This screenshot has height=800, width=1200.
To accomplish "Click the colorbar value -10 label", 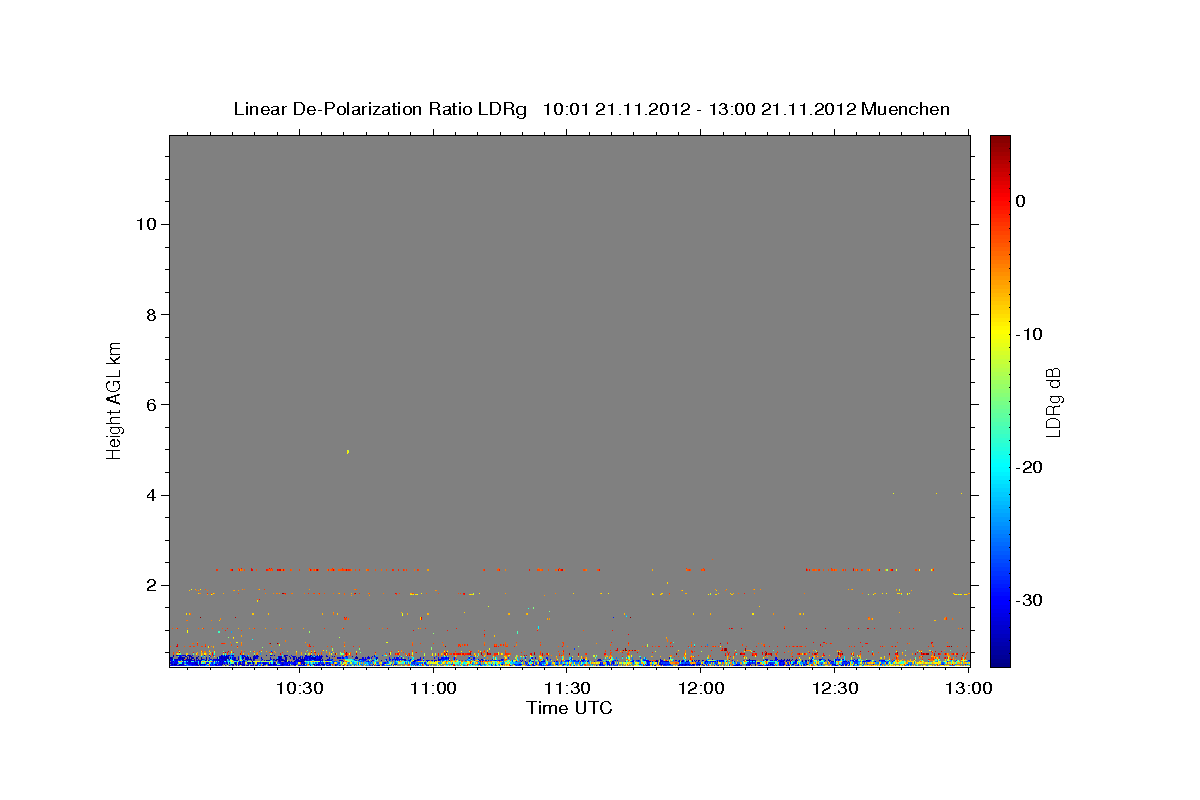I will (x=1030, y=334).
